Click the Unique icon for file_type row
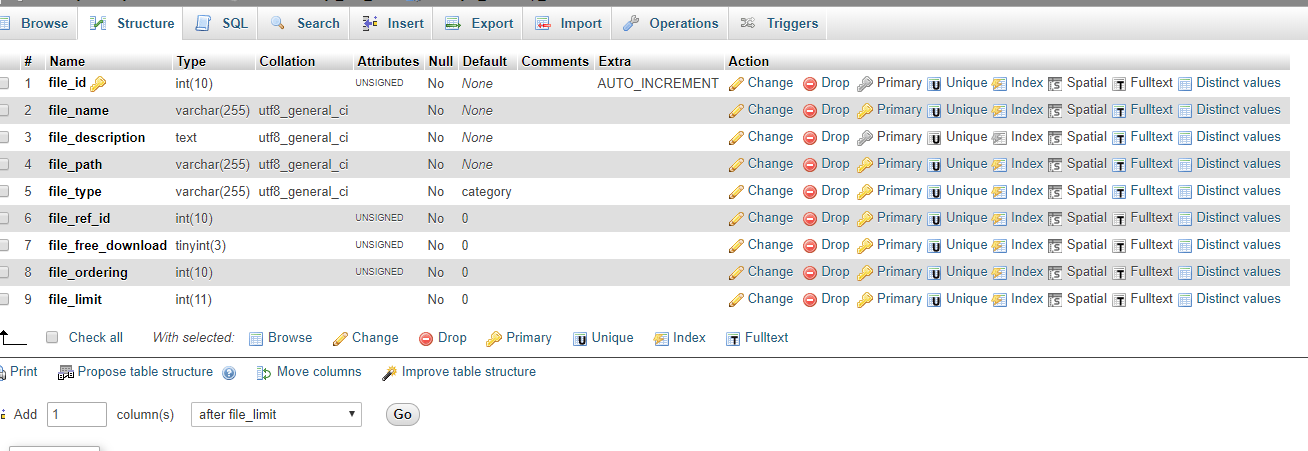 (934, 192)
